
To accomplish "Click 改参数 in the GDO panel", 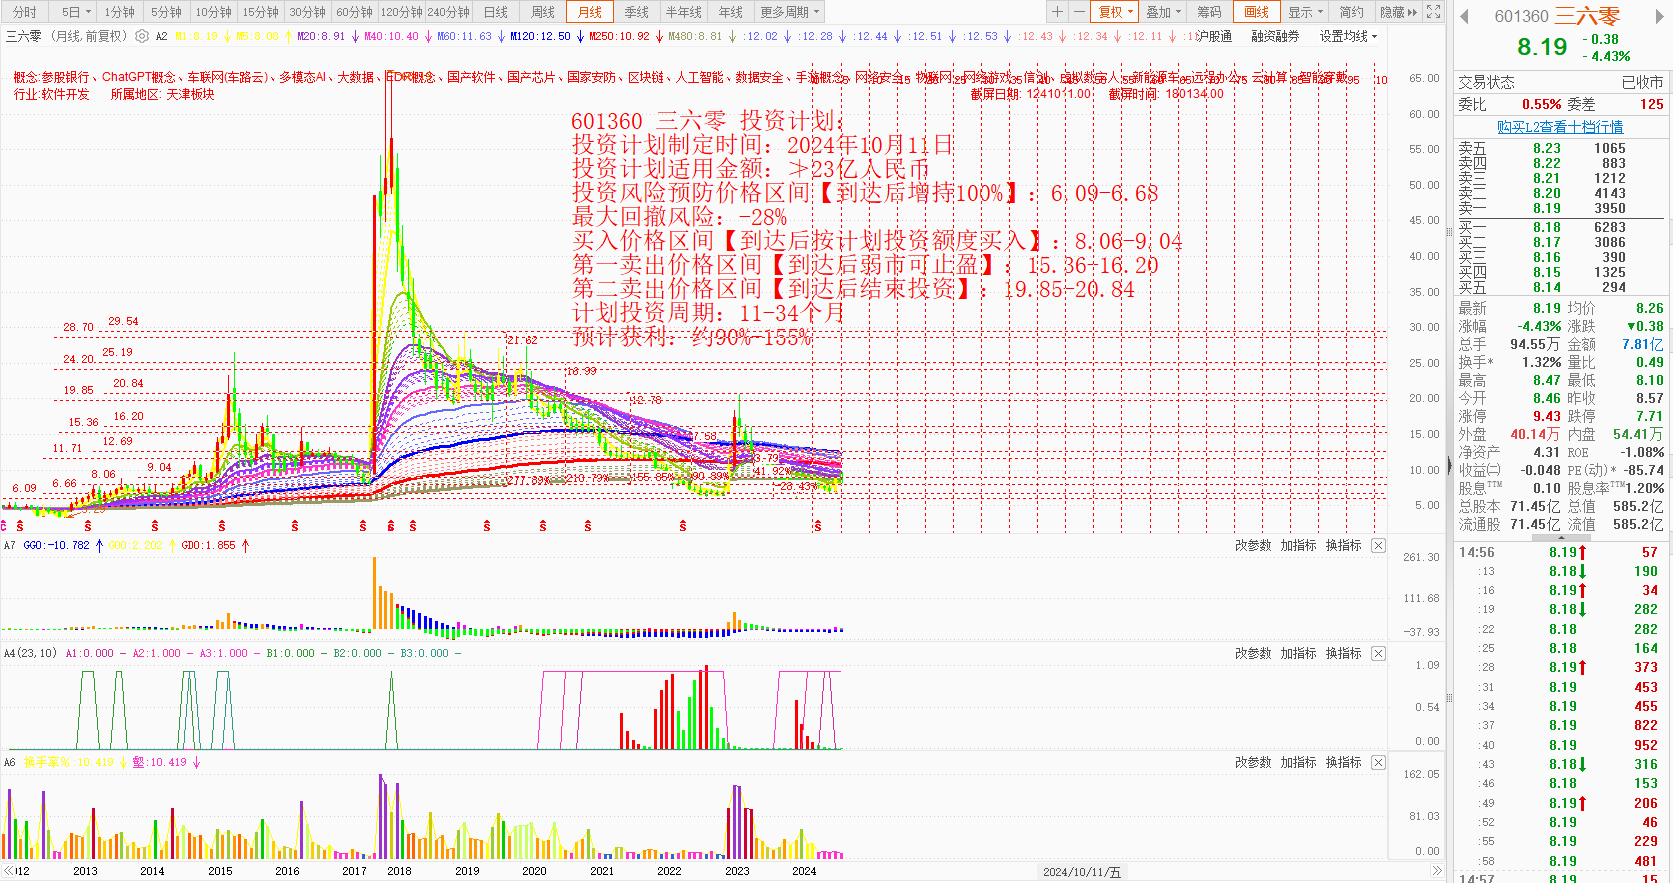I will (x=1253, y=545).
